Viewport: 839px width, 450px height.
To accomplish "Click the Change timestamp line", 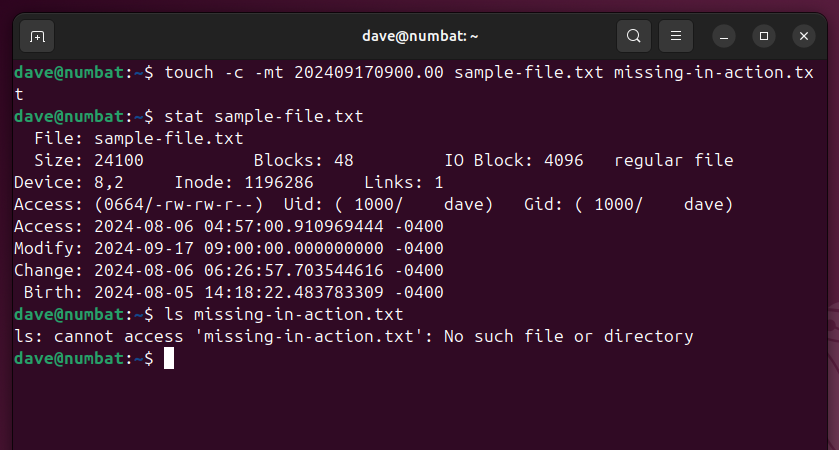I will (x=228, y=270).
